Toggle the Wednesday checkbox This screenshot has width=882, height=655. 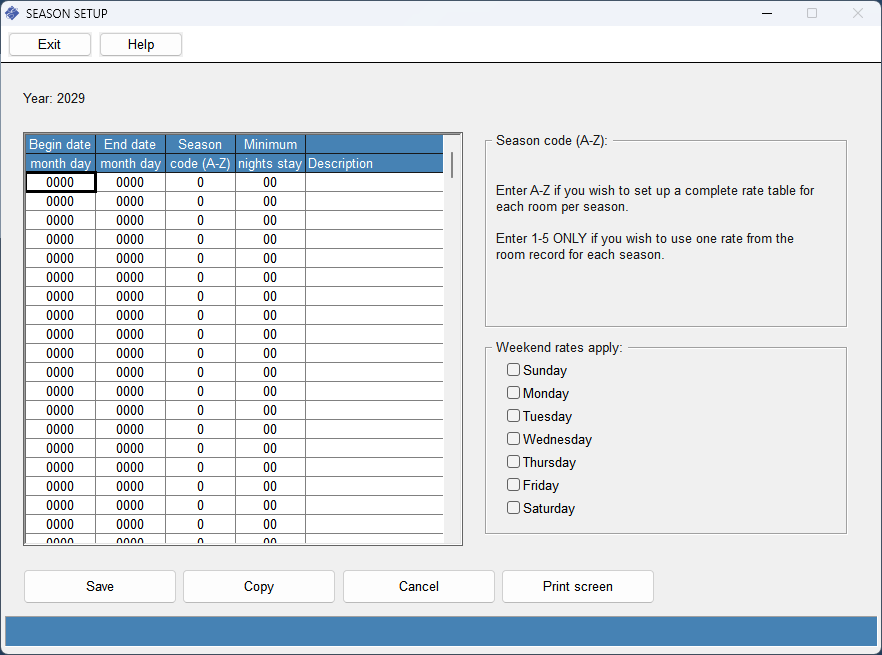click(514, 439)
